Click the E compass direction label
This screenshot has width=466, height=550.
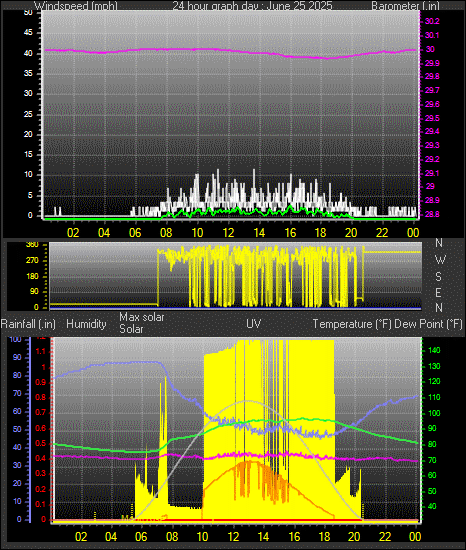438,293
